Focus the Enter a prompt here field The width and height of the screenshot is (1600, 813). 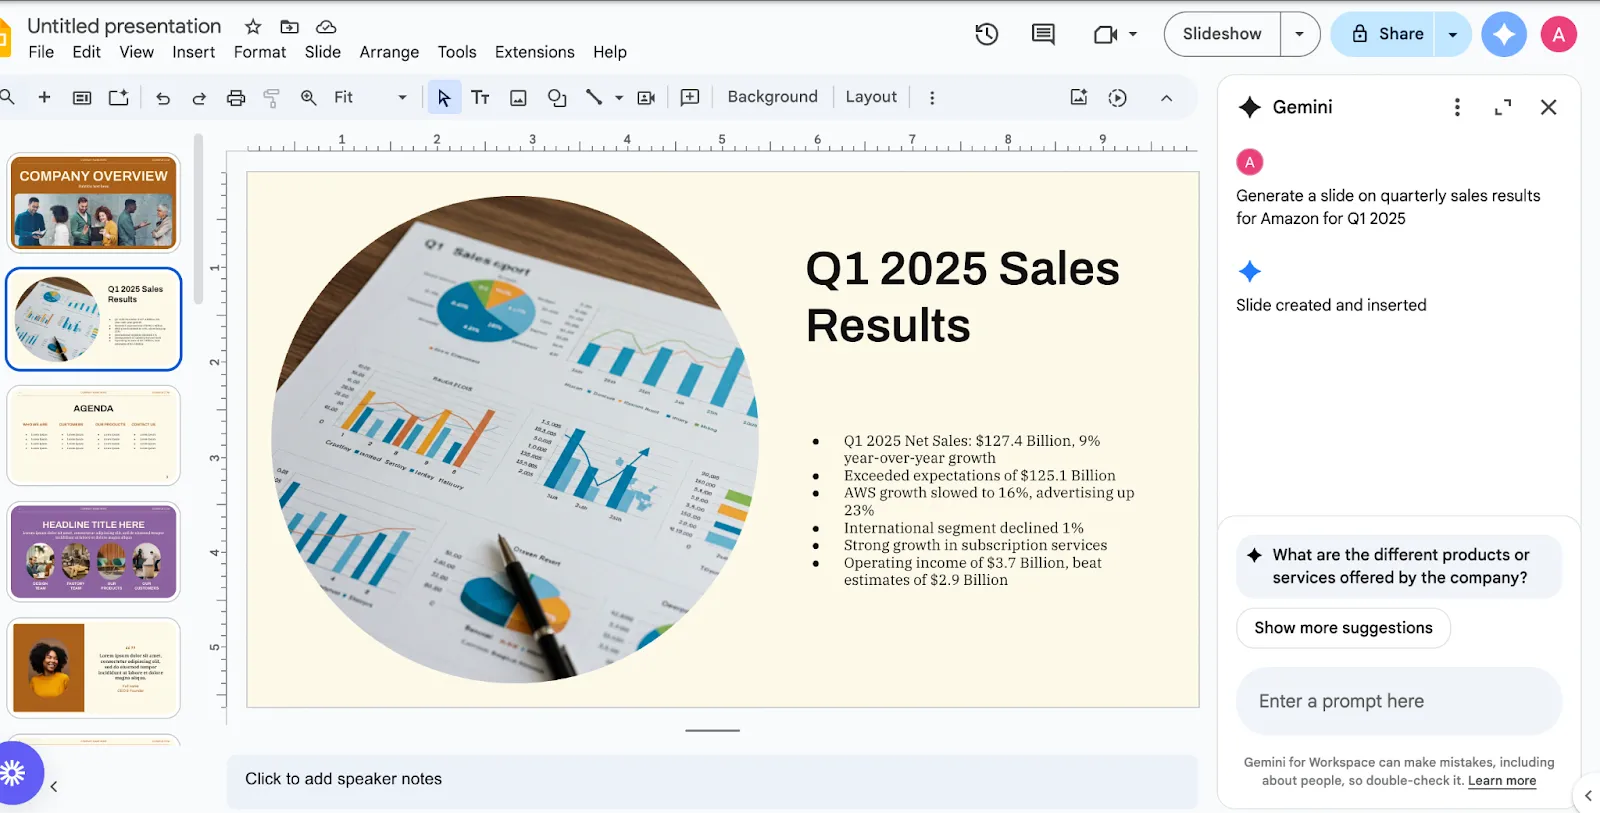pos(1399,701)
